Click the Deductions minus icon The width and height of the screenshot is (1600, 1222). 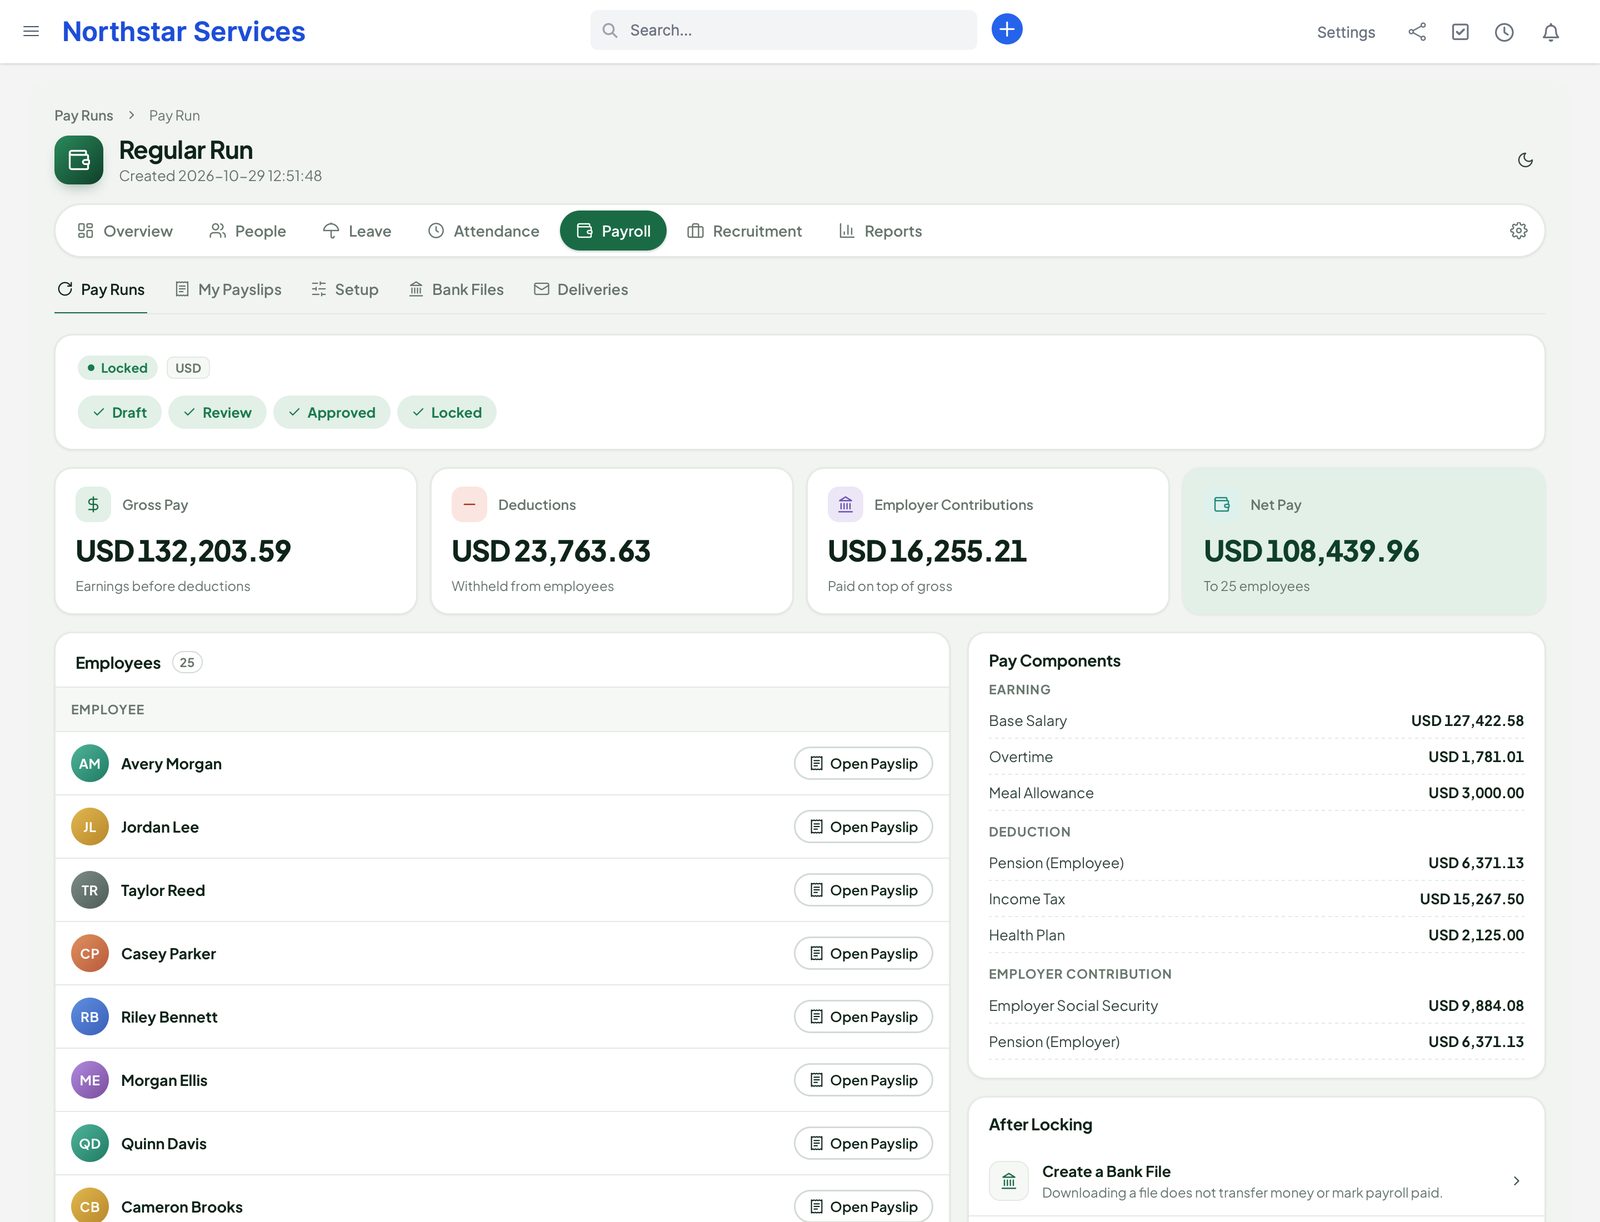point(469,505)
